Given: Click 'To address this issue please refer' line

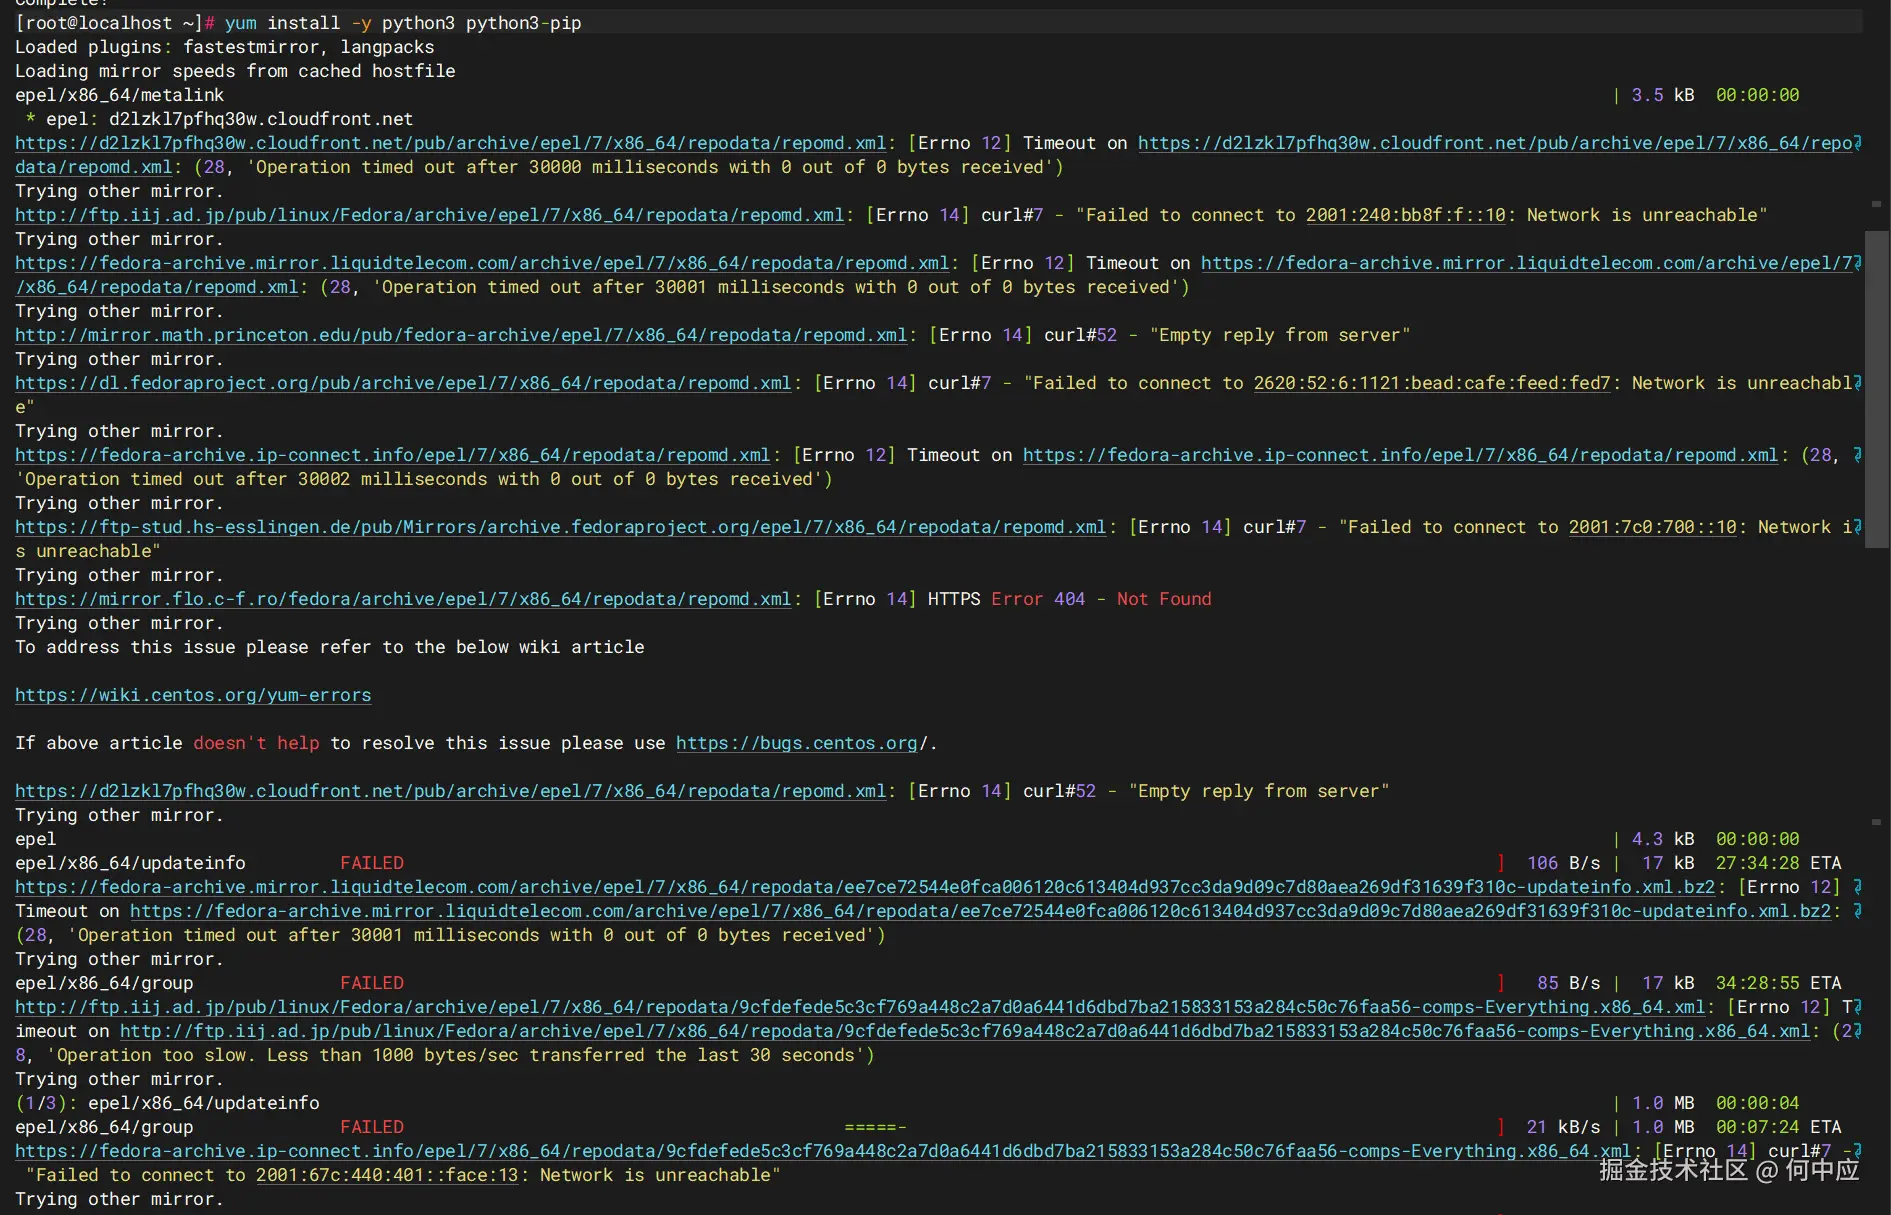Looking at the screenshot, I should [330, 647].
